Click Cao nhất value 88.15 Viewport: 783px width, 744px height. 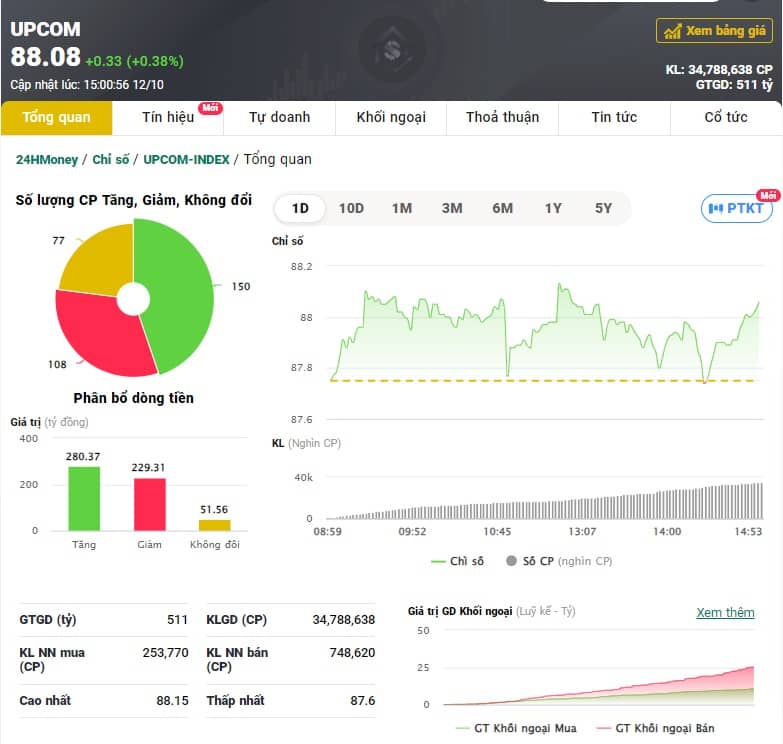point(172,701)
